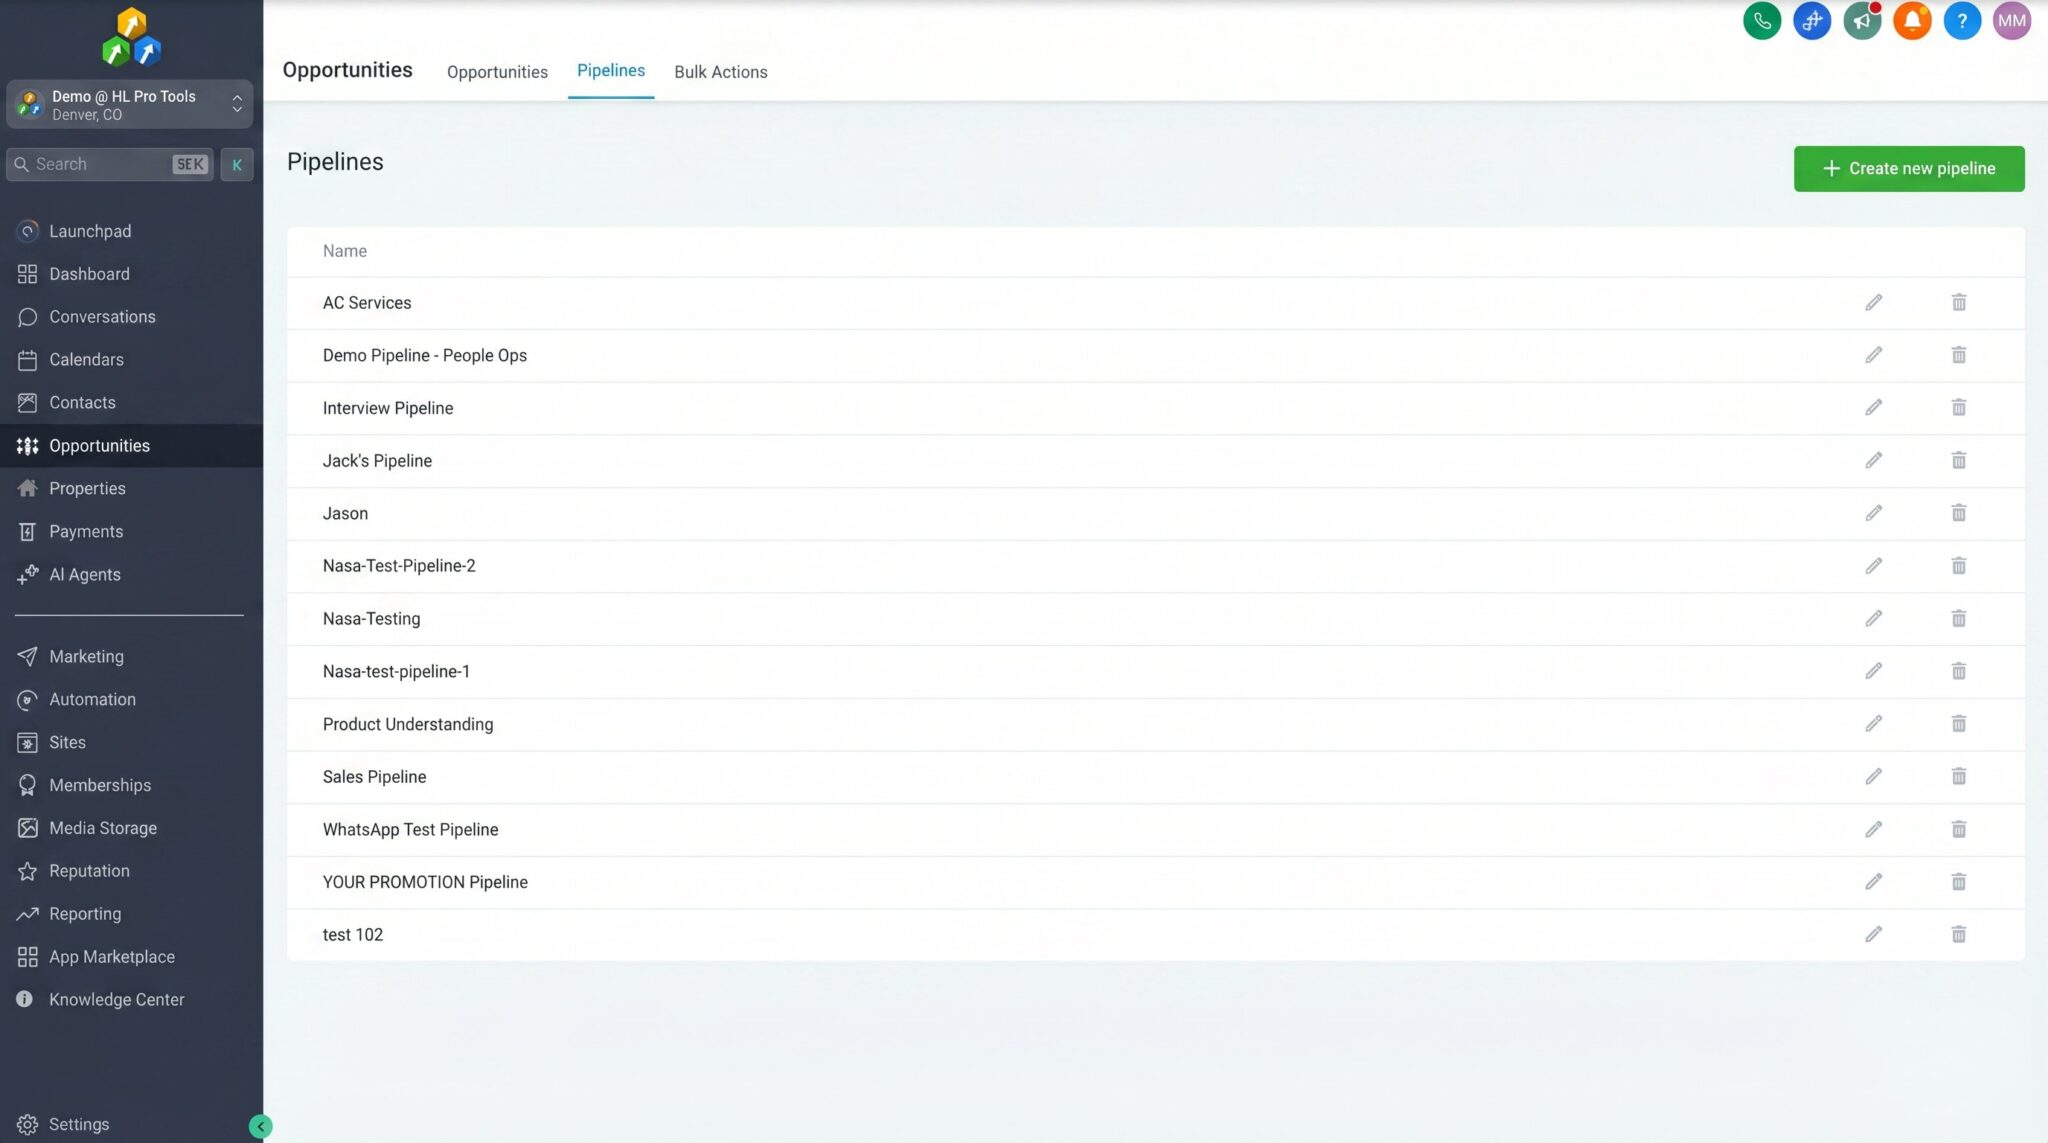Delete the Nasa-Testing pipeline
The width and height of the screenshot is (2048, 1143).
(x=1958, y=618)
